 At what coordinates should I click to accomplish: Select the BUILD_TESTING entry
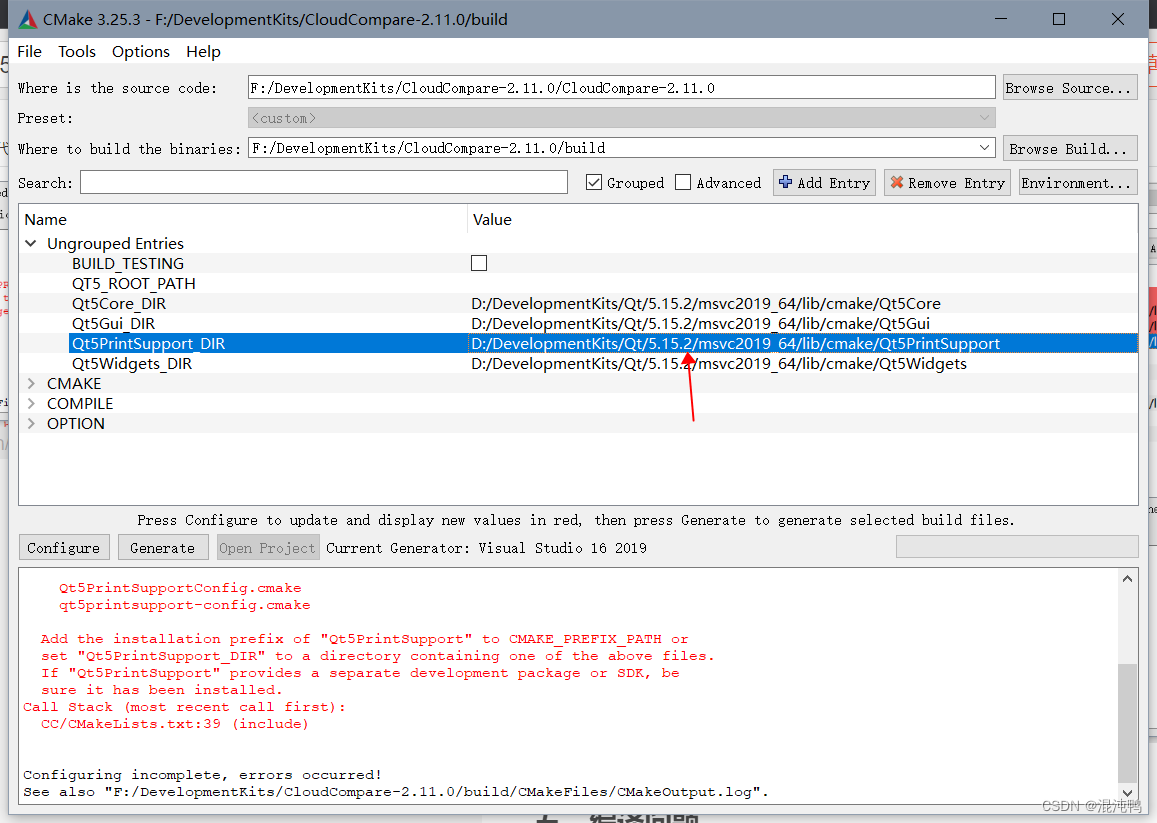click(x=128, y=264)
